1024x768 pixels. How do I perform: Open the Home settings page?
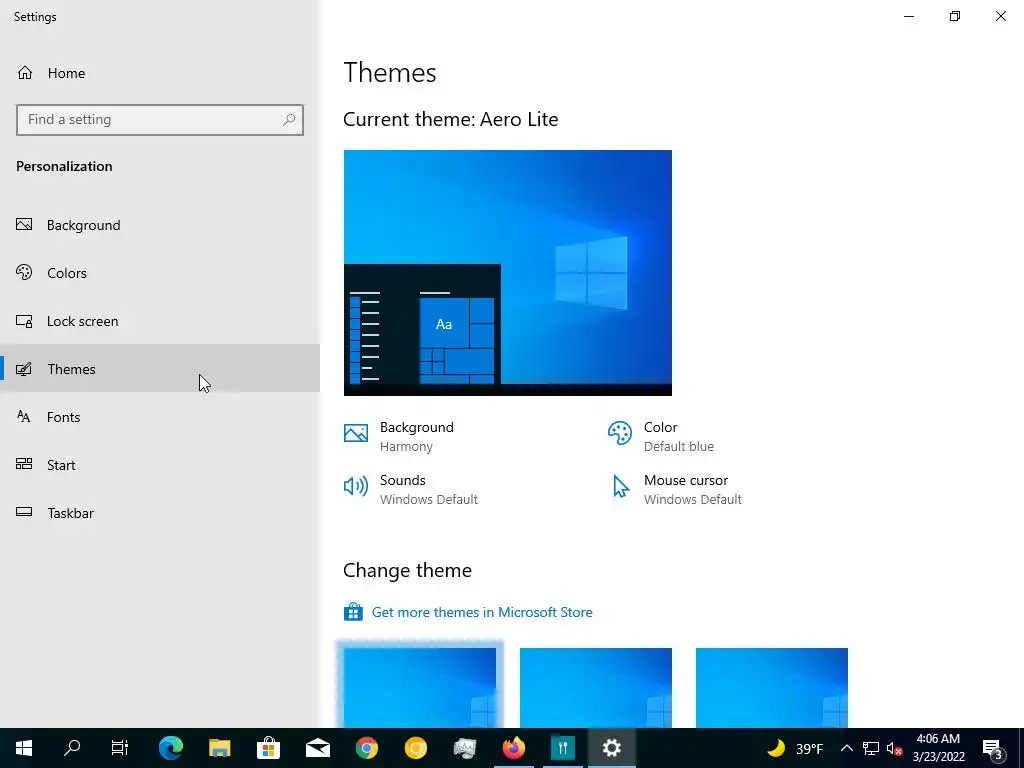[159, 73]
